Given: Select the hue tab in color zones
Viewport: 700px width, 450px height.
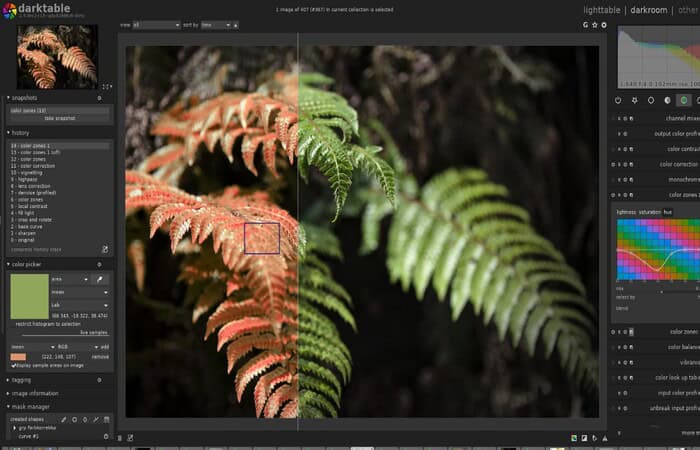Looking at the screenshot, I should (667, 212).
